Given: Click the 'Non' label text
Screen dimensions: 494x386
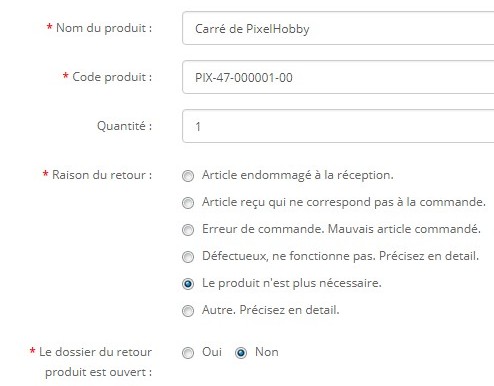Looking at the screenshot, I should click(x=267, y=352).
